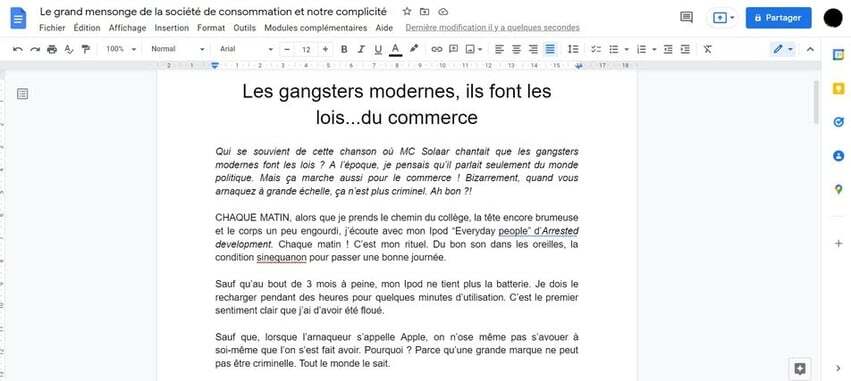Open the Normal text style dropdown

(x=178, y=49)
